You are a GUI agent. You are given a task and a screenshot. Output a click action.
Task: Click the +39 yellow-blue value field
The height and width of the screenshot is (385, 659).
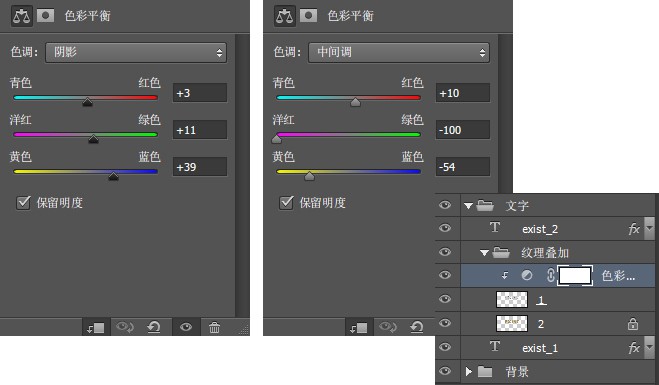click(x=200, y=167)
